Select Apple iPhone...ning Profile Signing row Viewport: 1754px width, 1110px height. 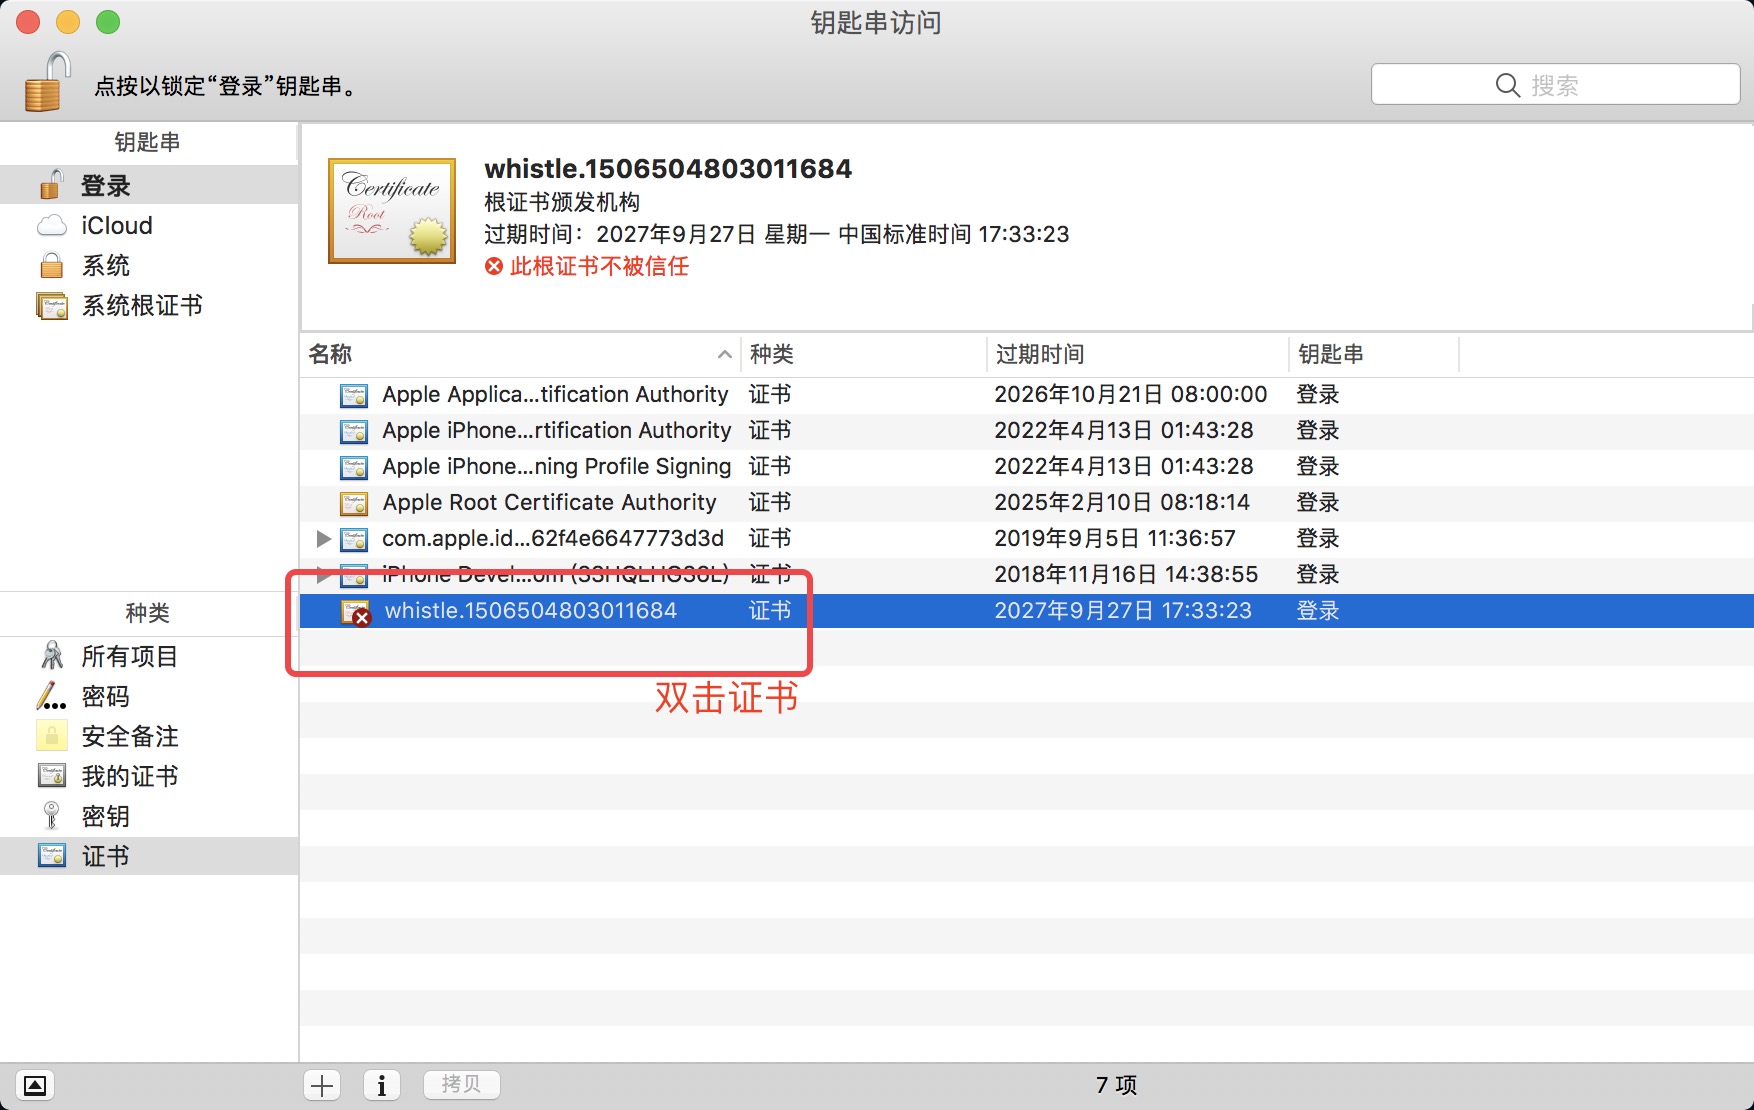1027,466
